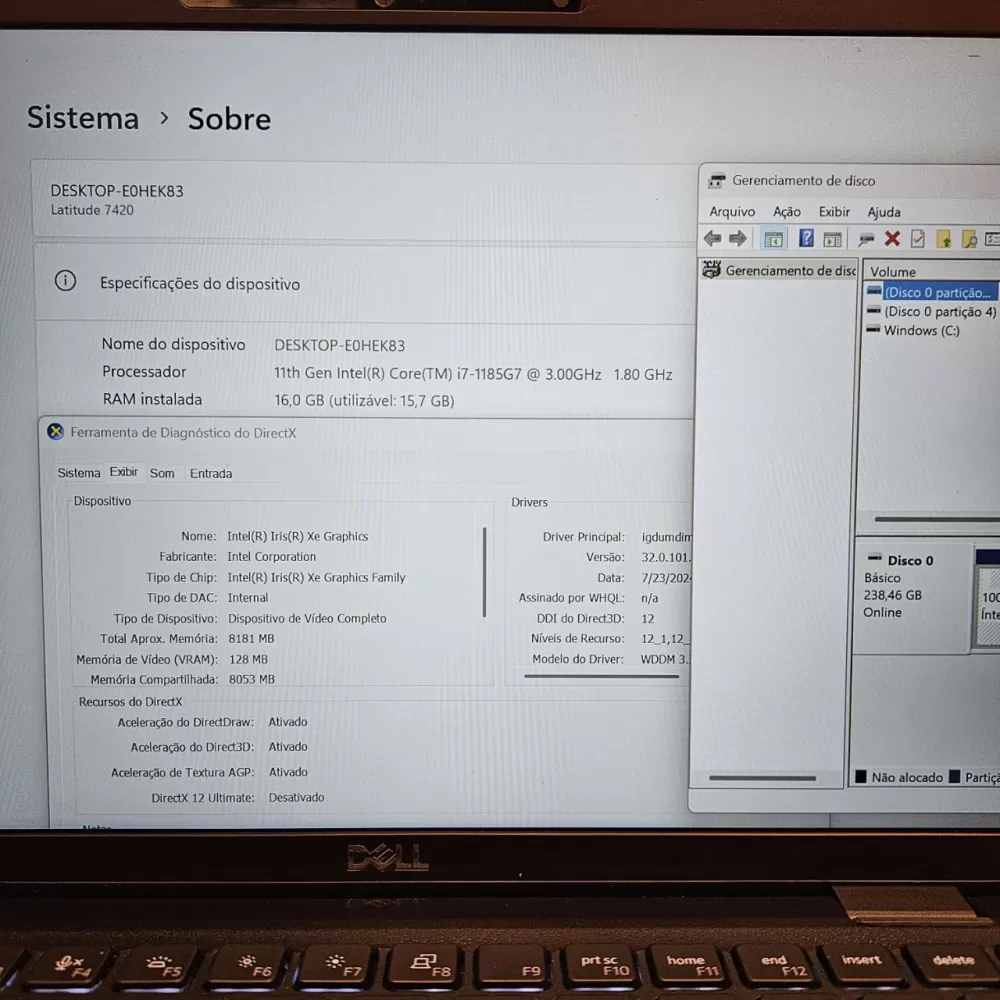The image size is (1000, 1000).
Task: Click the DirectX 12 Ultimate Desativado value
Action: coord(297,797)
